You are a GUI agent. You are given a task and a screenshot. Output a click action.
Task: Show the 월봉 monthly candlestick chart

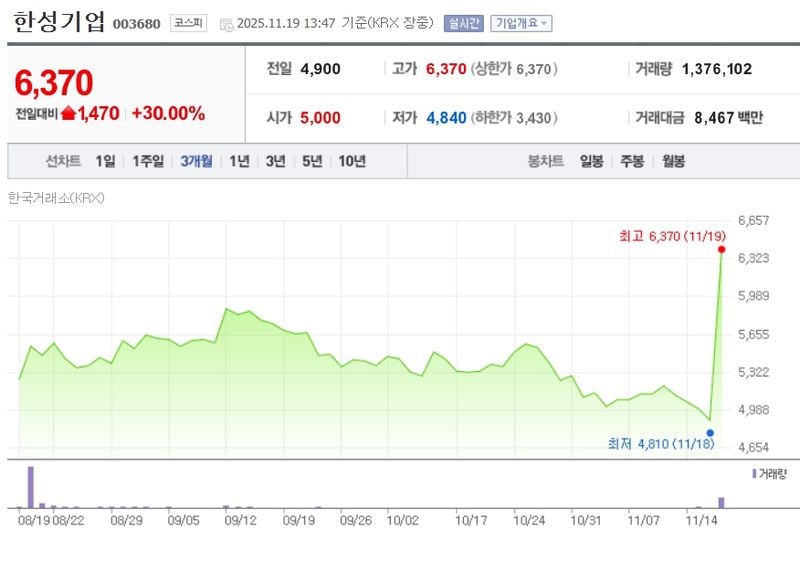tap(673, 161)
